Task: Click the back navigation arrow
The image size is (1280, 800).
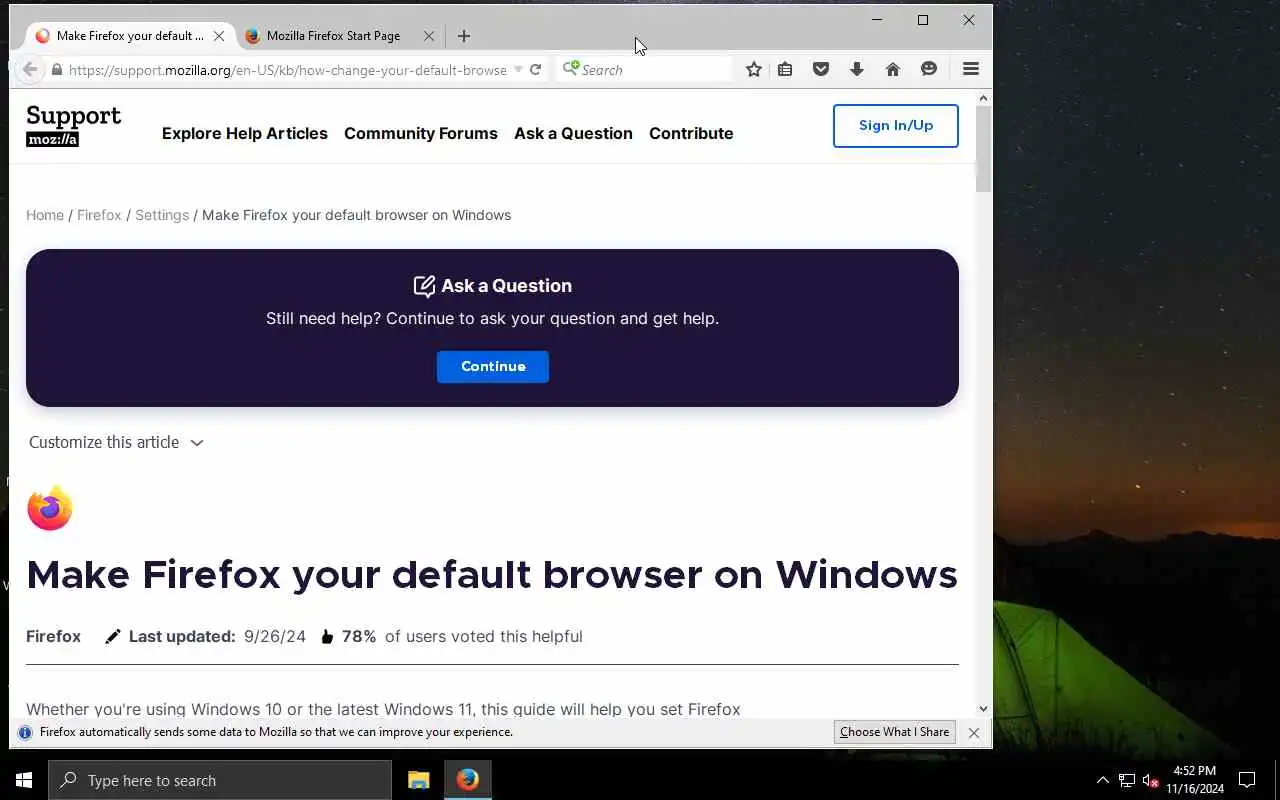Action: pyautogui.click(x=30, y=69)
